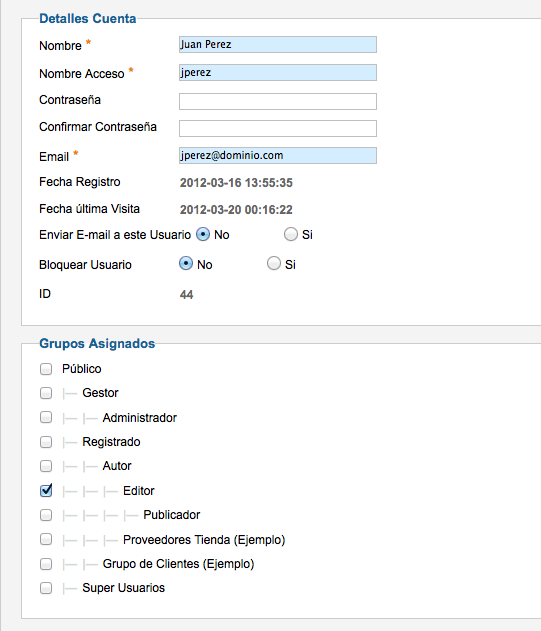Select No for Bloquear Usuario
541x631 pixels.
[x=186, y=264]
